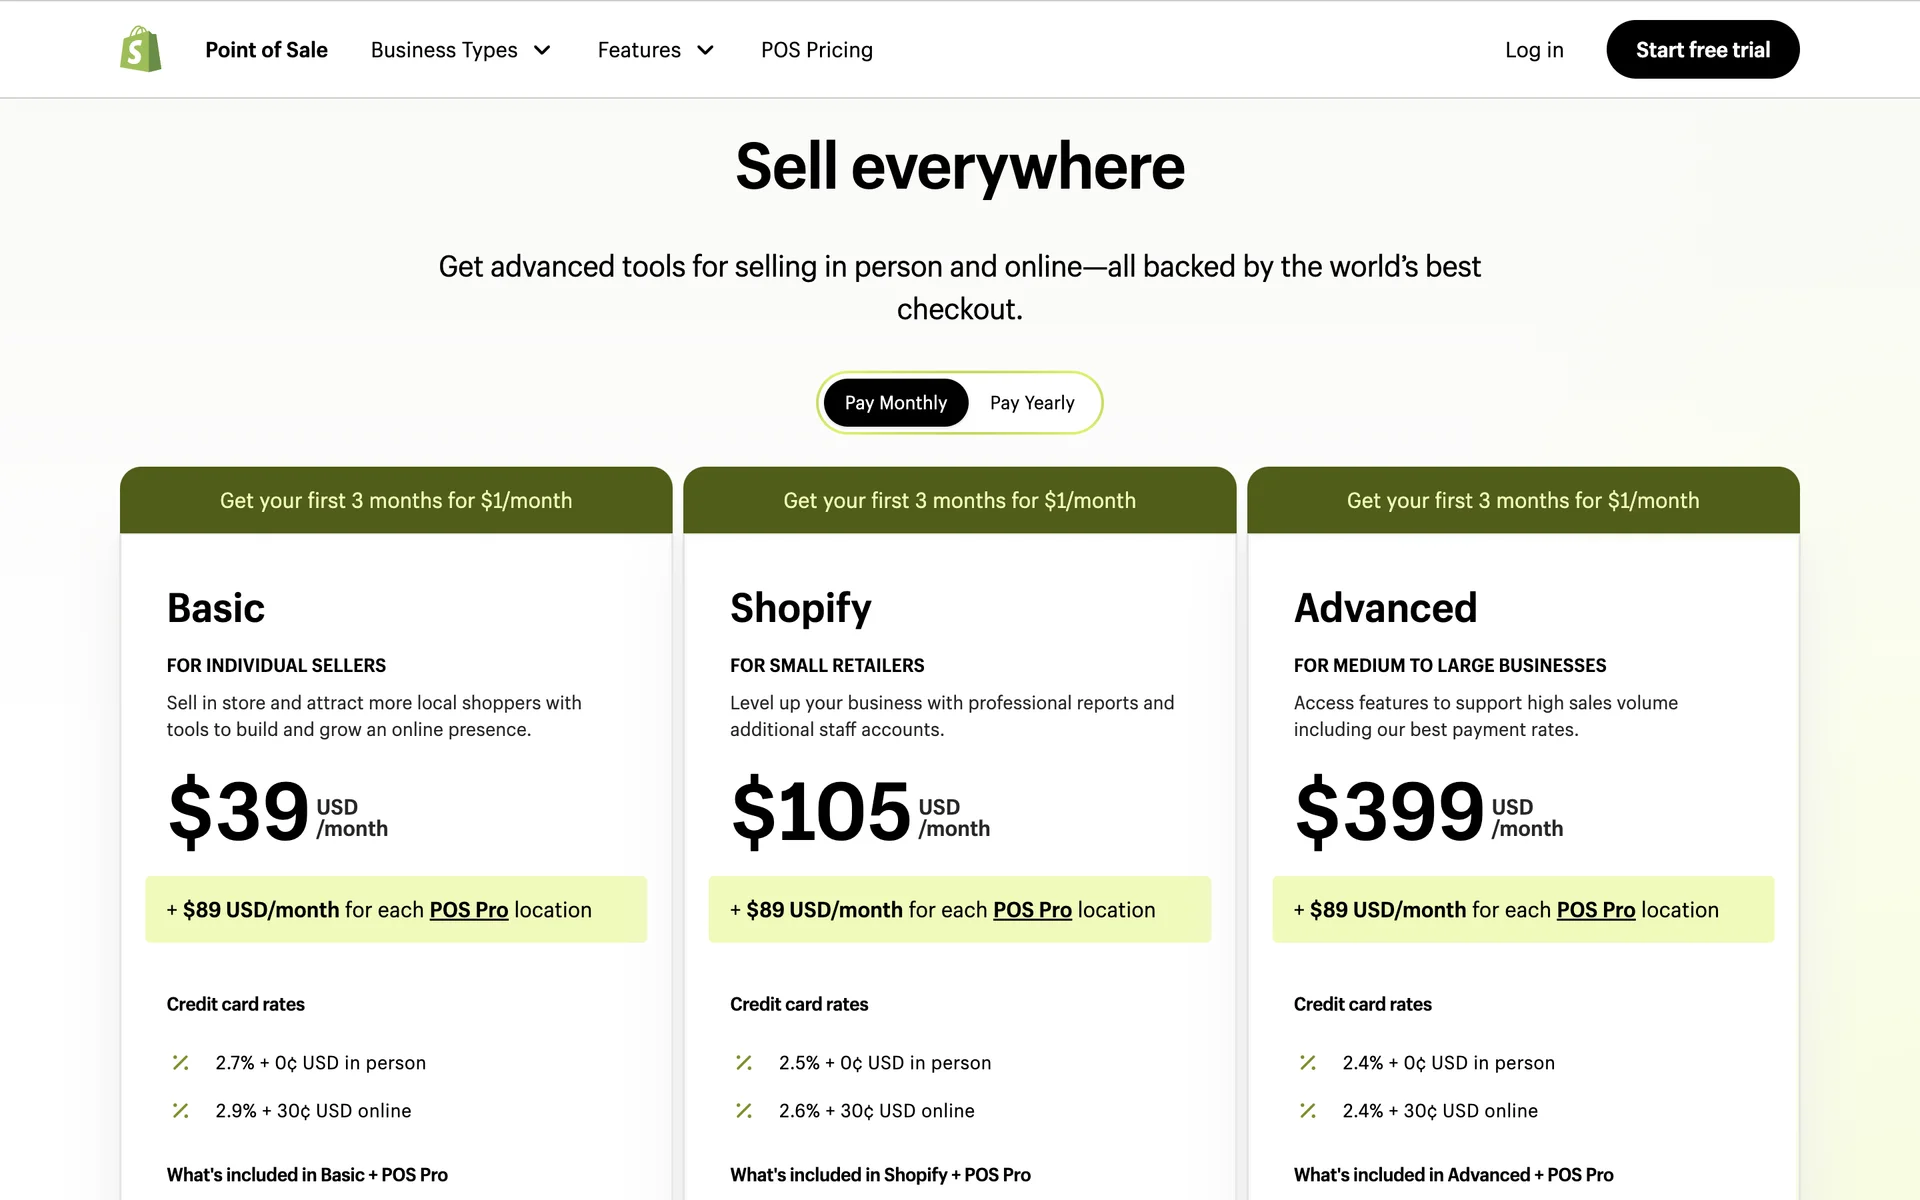Expand the Business Types dropdown chevron
This screenshot has width=1920, height=1200.
point(543,50)
